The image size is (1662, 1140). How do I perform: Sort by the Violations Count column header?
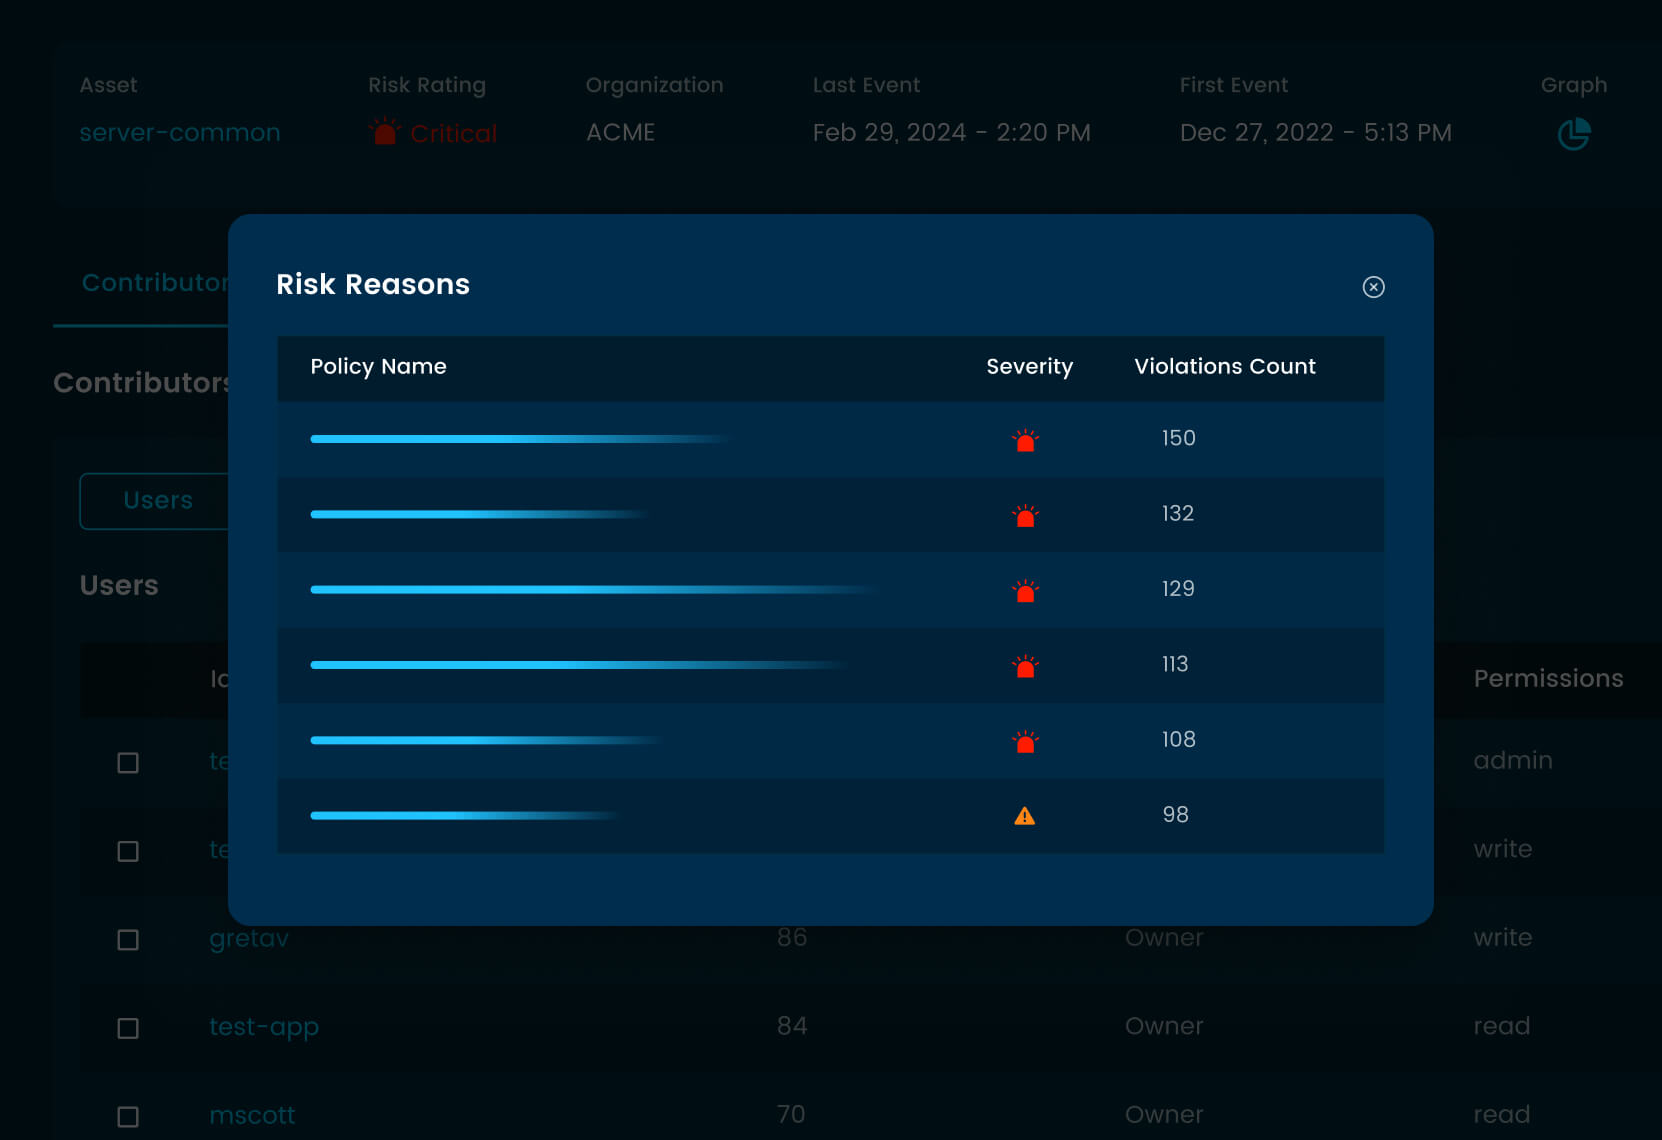[x=1224, y=367]
